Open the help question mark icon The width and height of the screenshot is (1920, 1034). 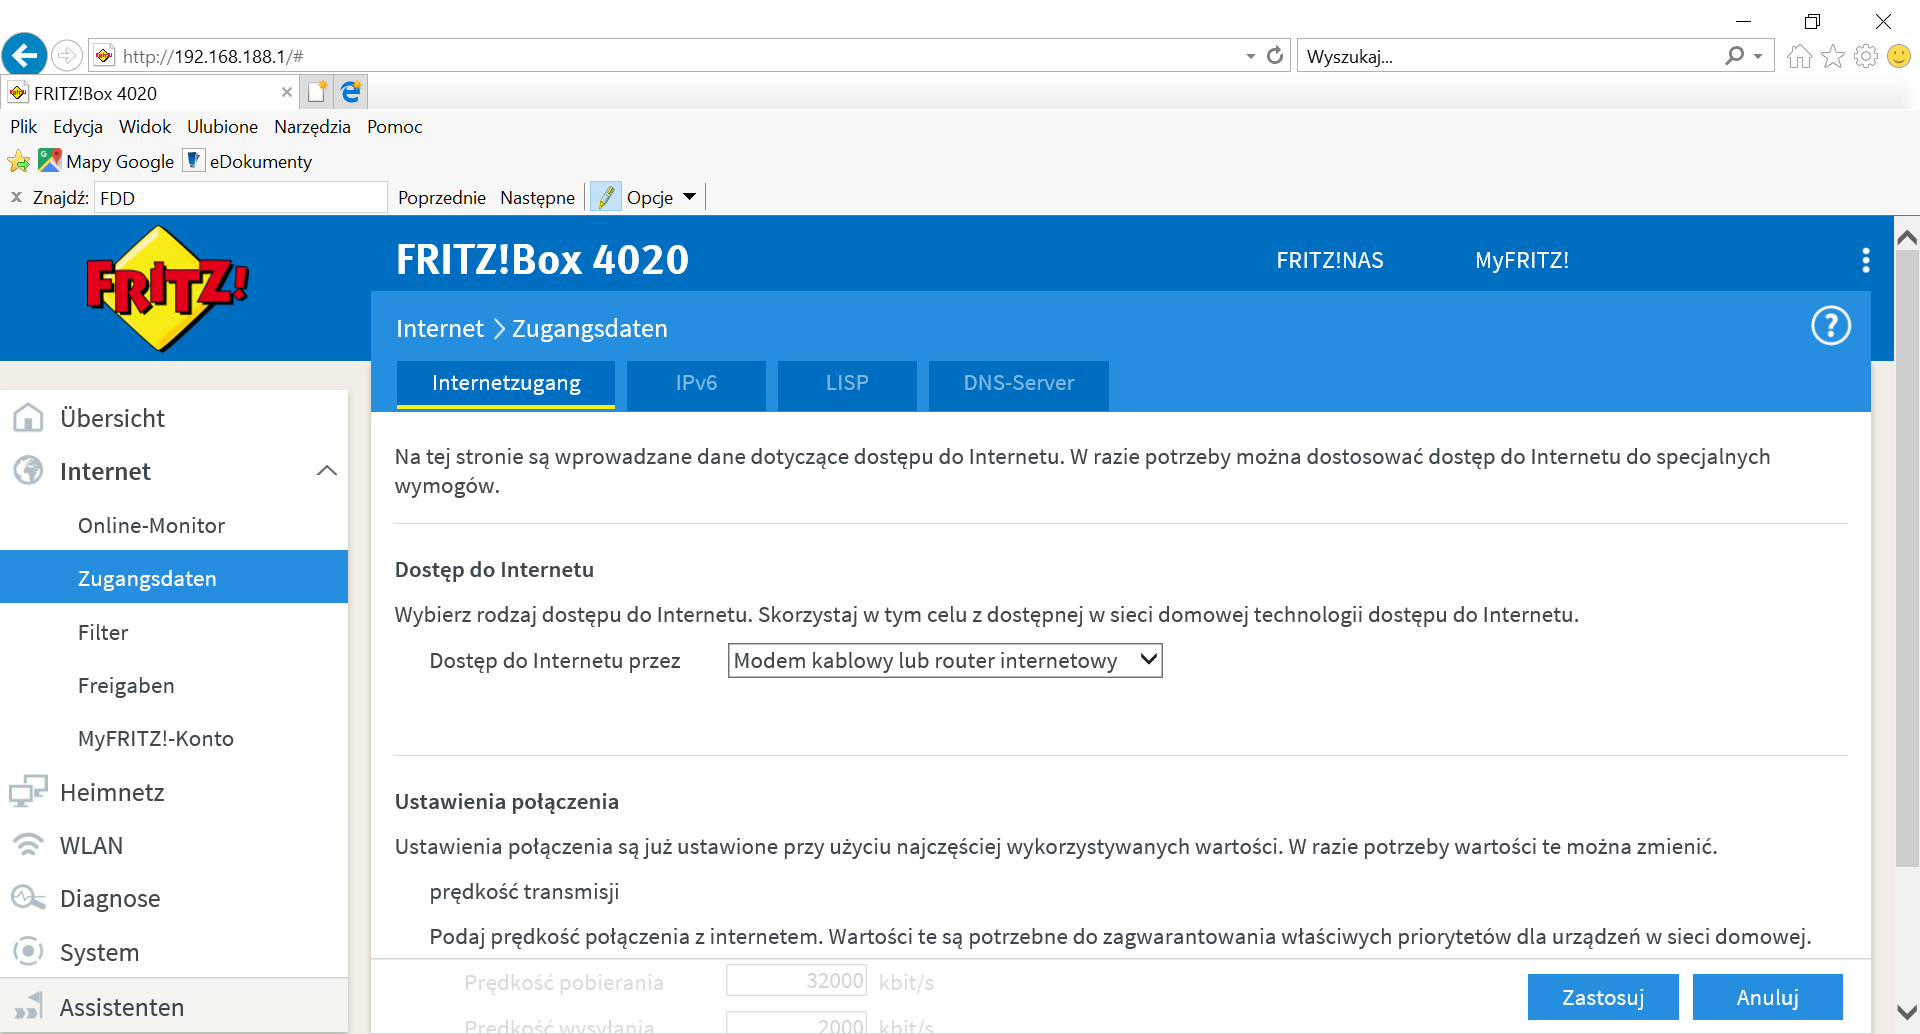[1831, 326]
